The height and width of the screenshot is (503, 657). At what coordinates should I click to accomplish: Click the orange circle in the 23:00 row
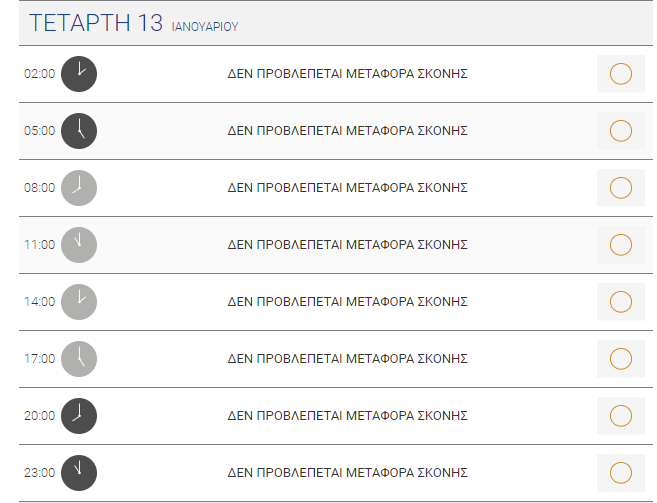coord(621,473)
